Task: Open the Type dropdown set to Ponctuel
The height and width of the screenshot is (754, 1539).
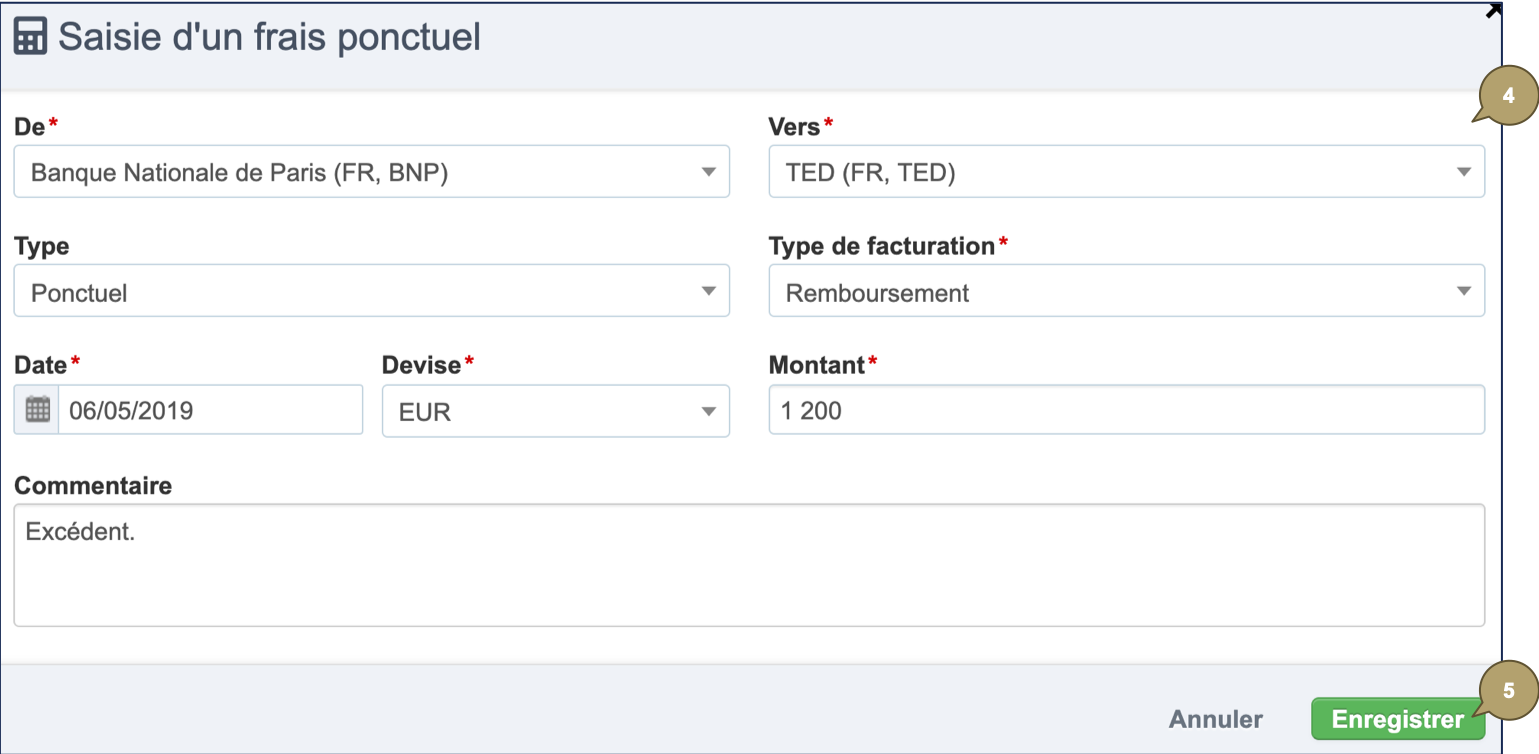Action: coord(371,292)
